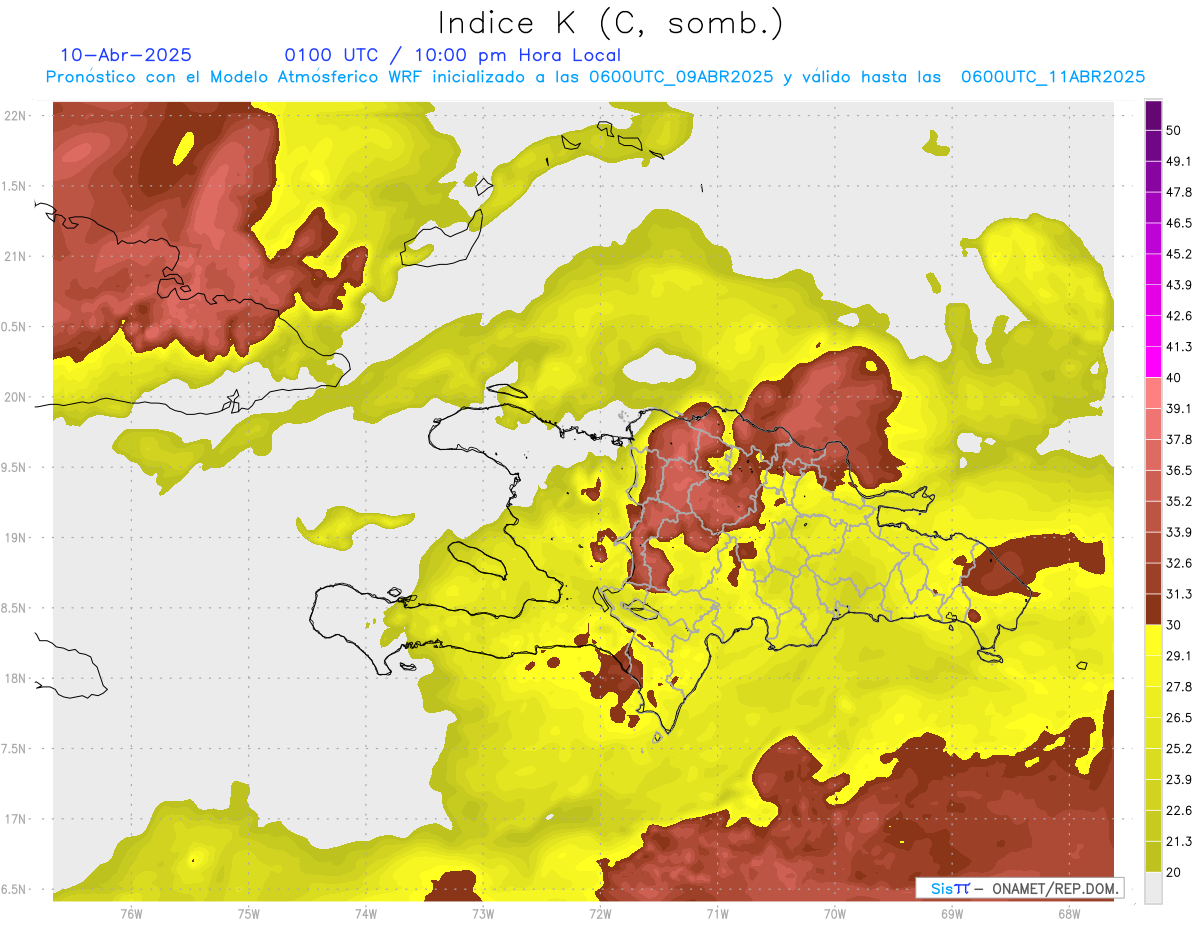Click the '70W' longitude axis label
Screen dimensions: 1200x927
(834, 913)
